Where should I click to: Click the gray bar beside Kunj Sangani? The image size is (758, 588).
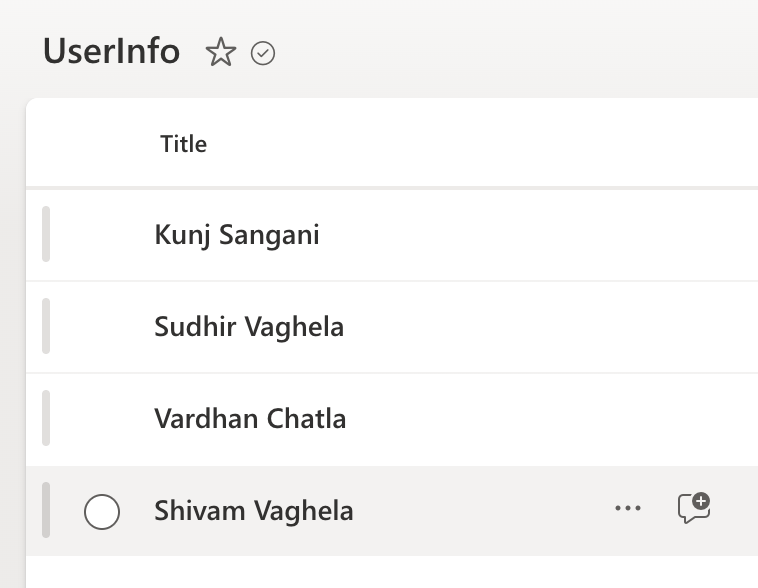pyautogui.click(x=46, y=234)
